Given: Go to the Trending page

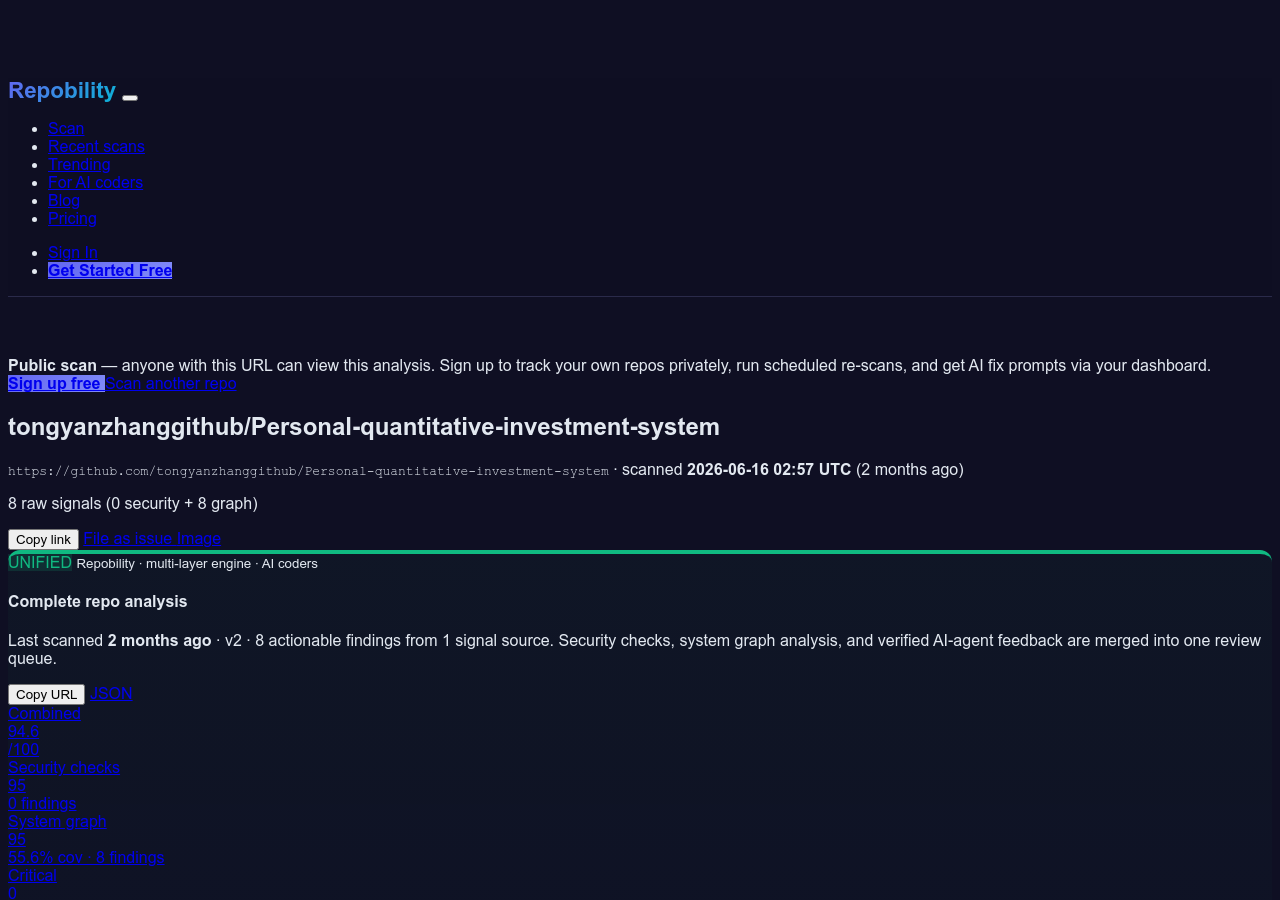Looking at the screenshot, I should pos(79,164).
